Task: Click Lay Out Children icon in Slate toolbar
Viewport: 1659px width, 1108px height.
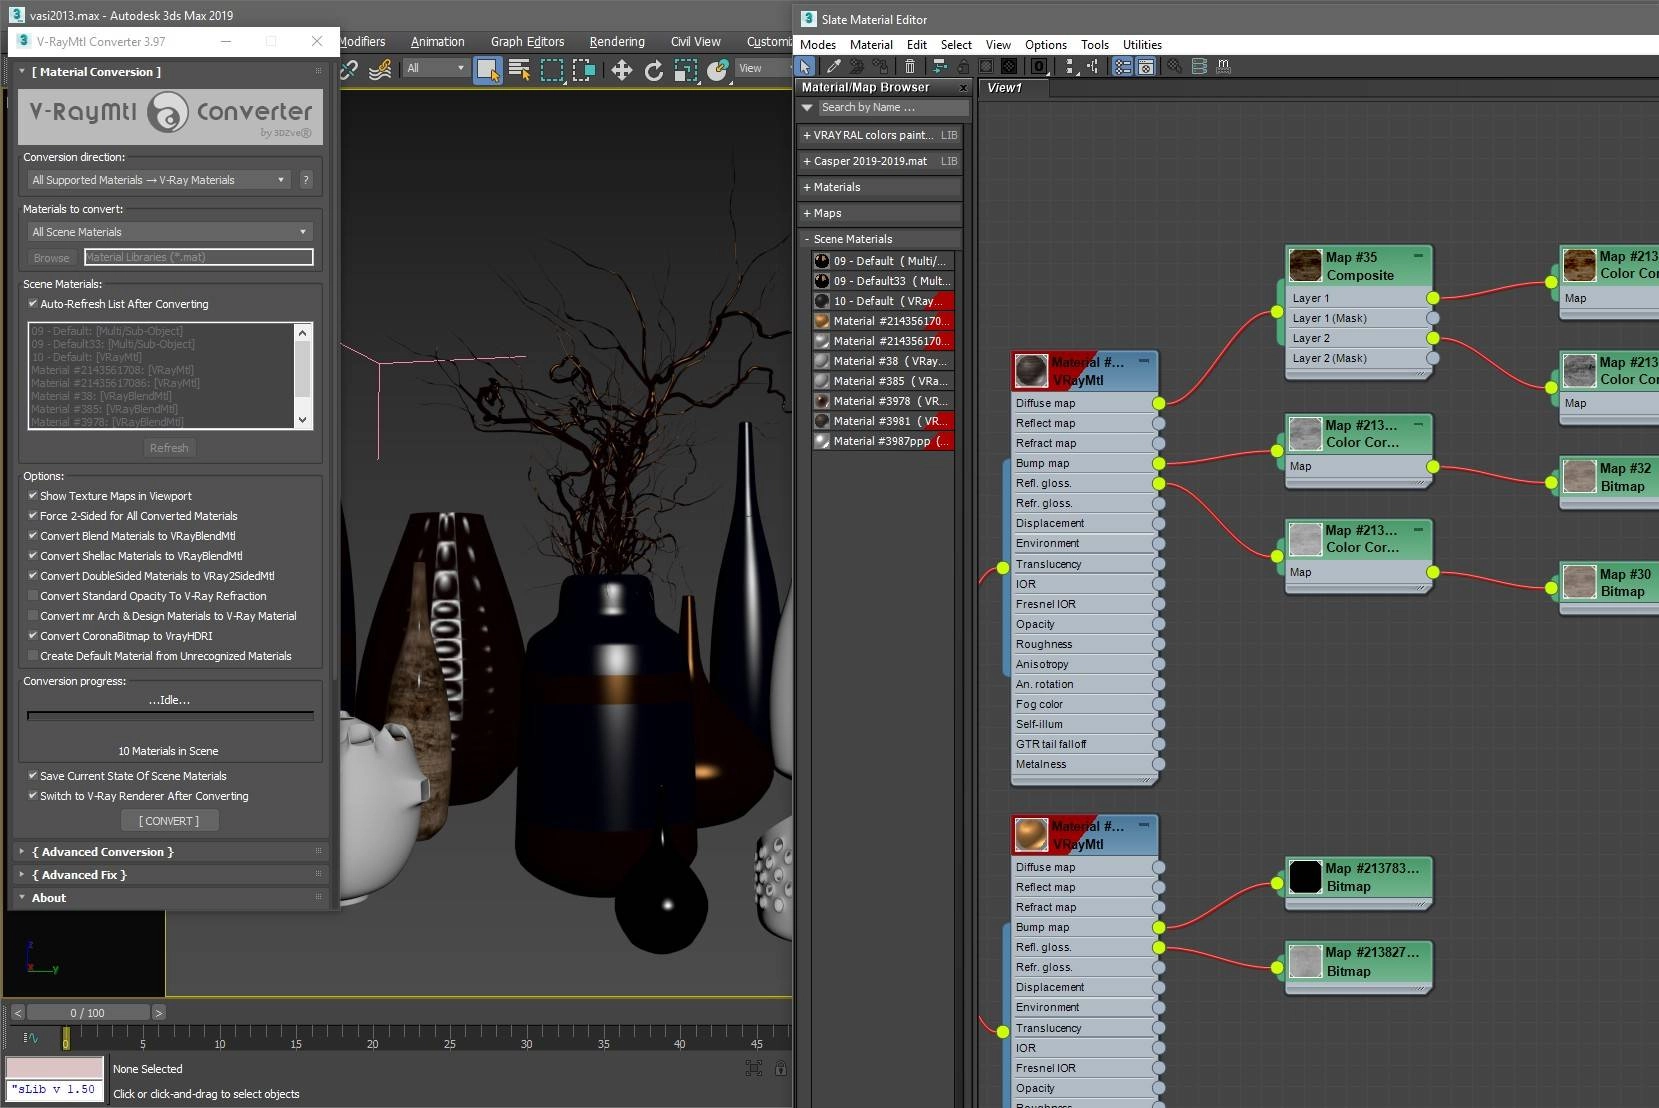Action: [x=1093, y=66]
